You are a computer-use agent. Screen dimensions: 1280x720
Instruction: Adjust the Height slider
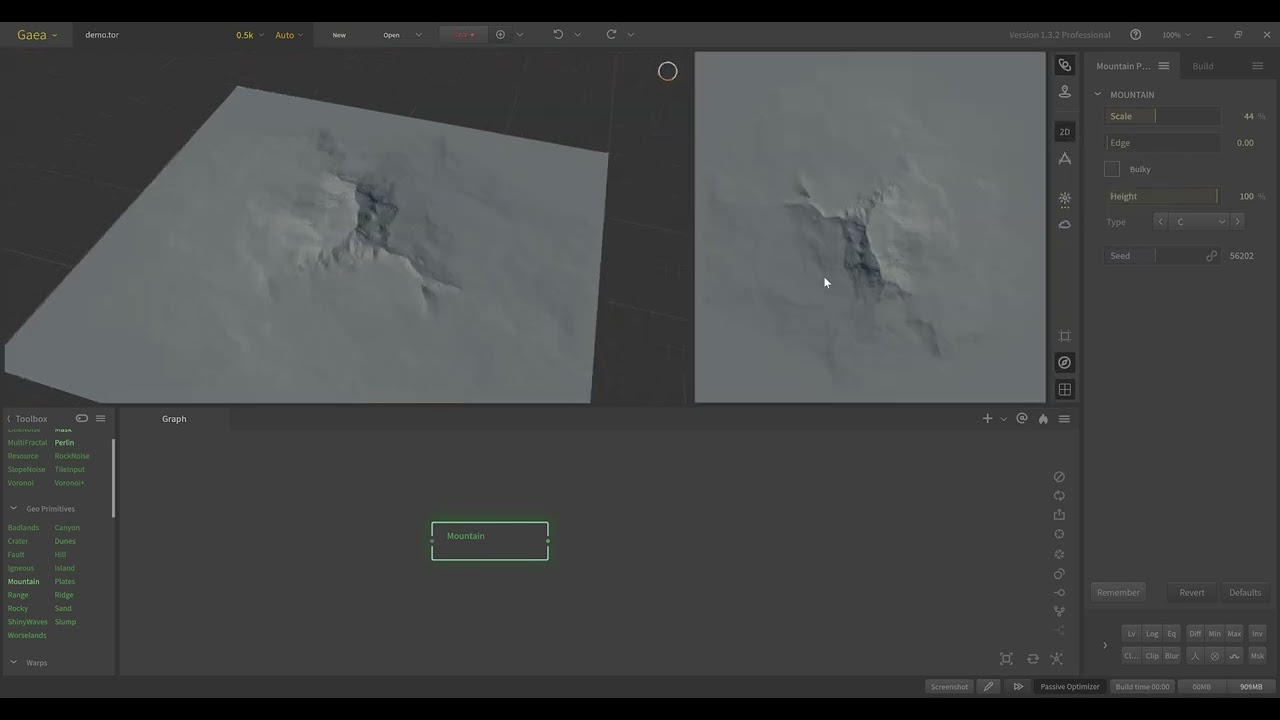point(1162,196)
